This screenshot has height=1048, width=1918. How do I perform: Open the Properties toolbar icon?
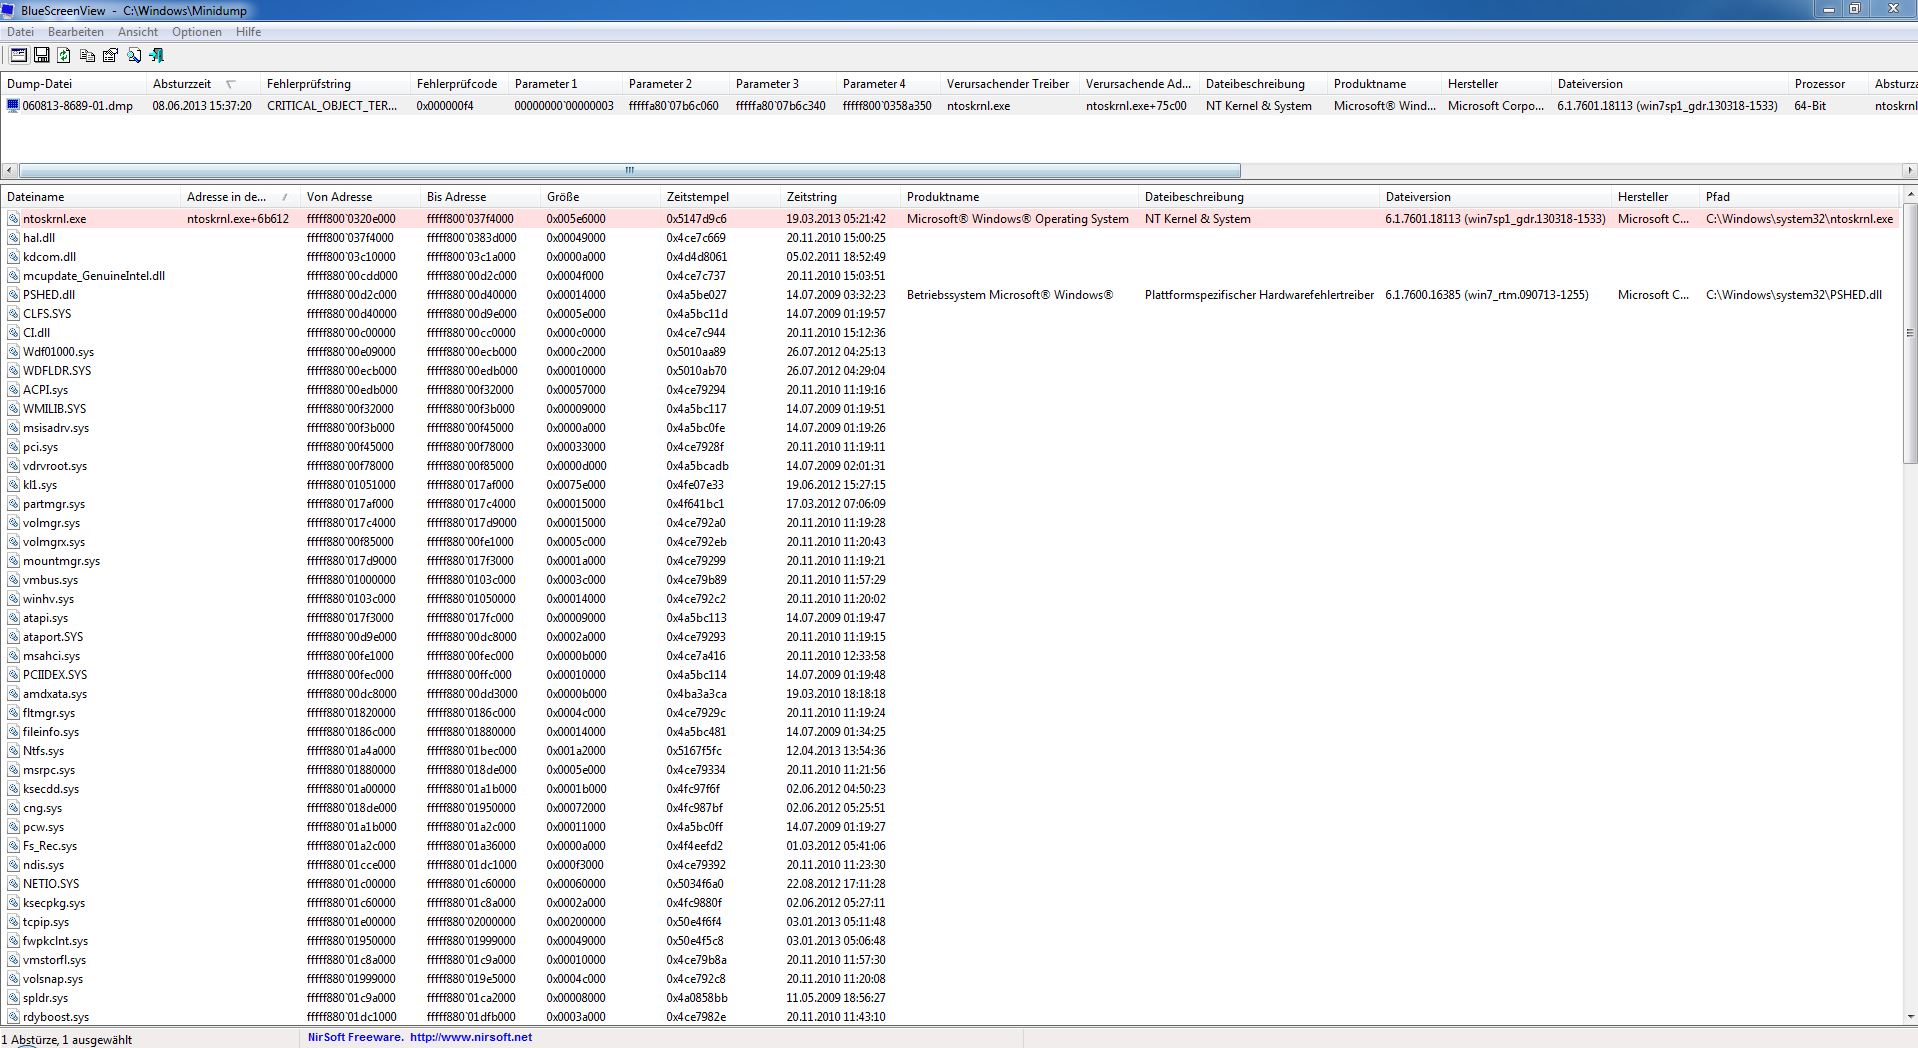pos(110,56)
